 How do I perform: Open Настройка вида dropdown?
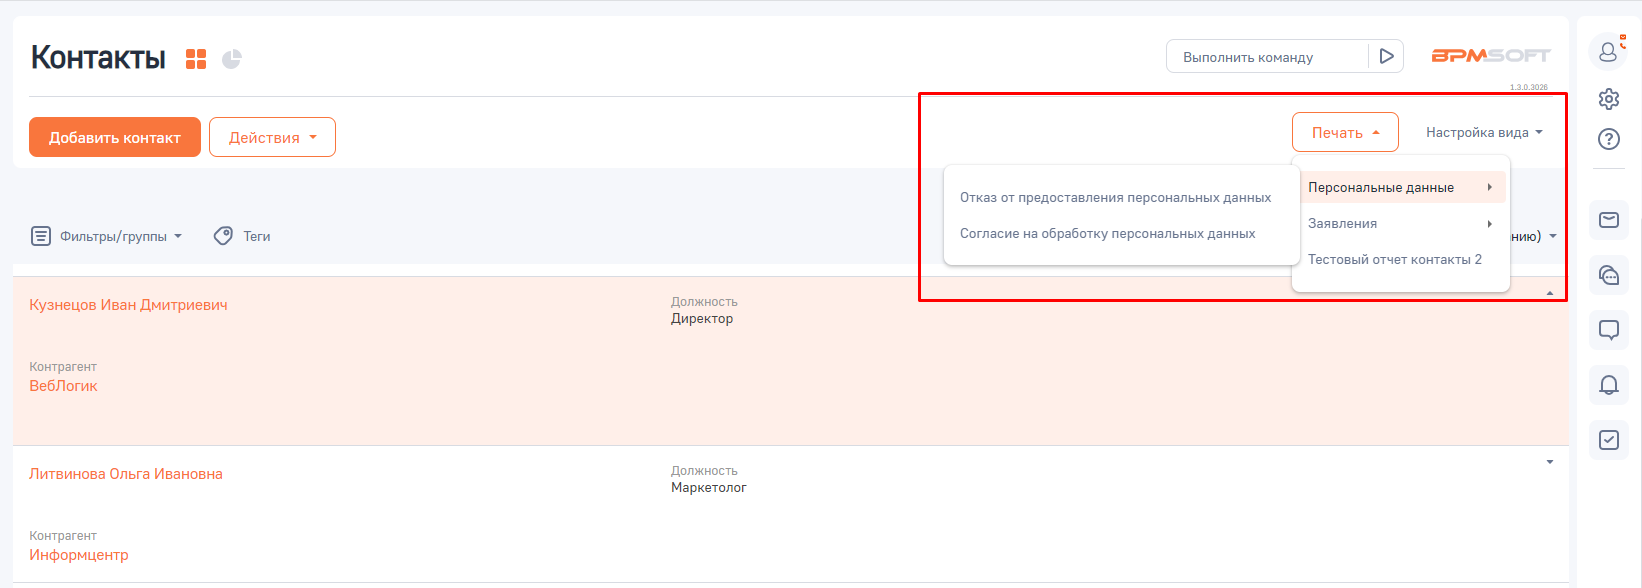[1484, 132]
